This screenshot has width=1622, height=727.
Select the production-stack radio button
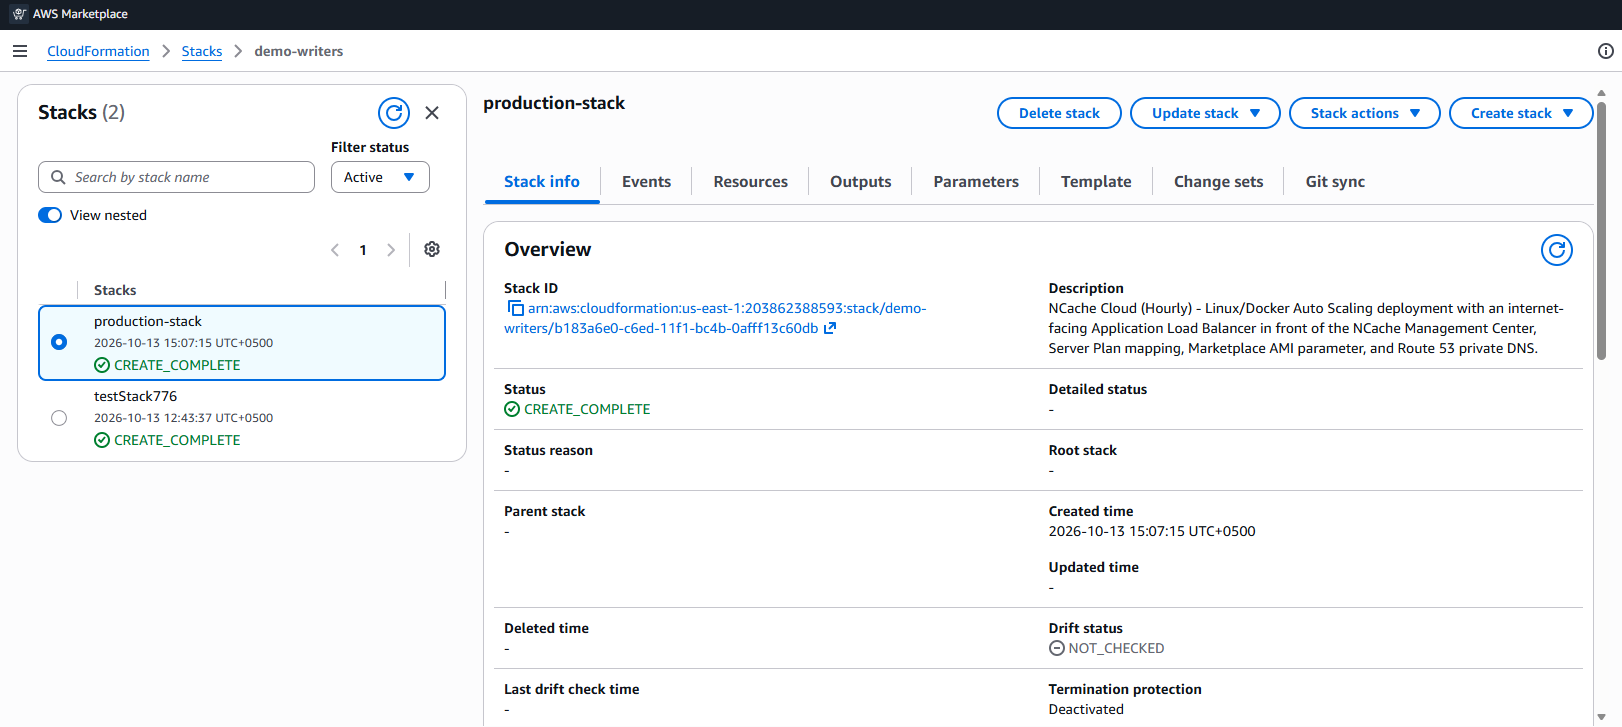[59, 342]
